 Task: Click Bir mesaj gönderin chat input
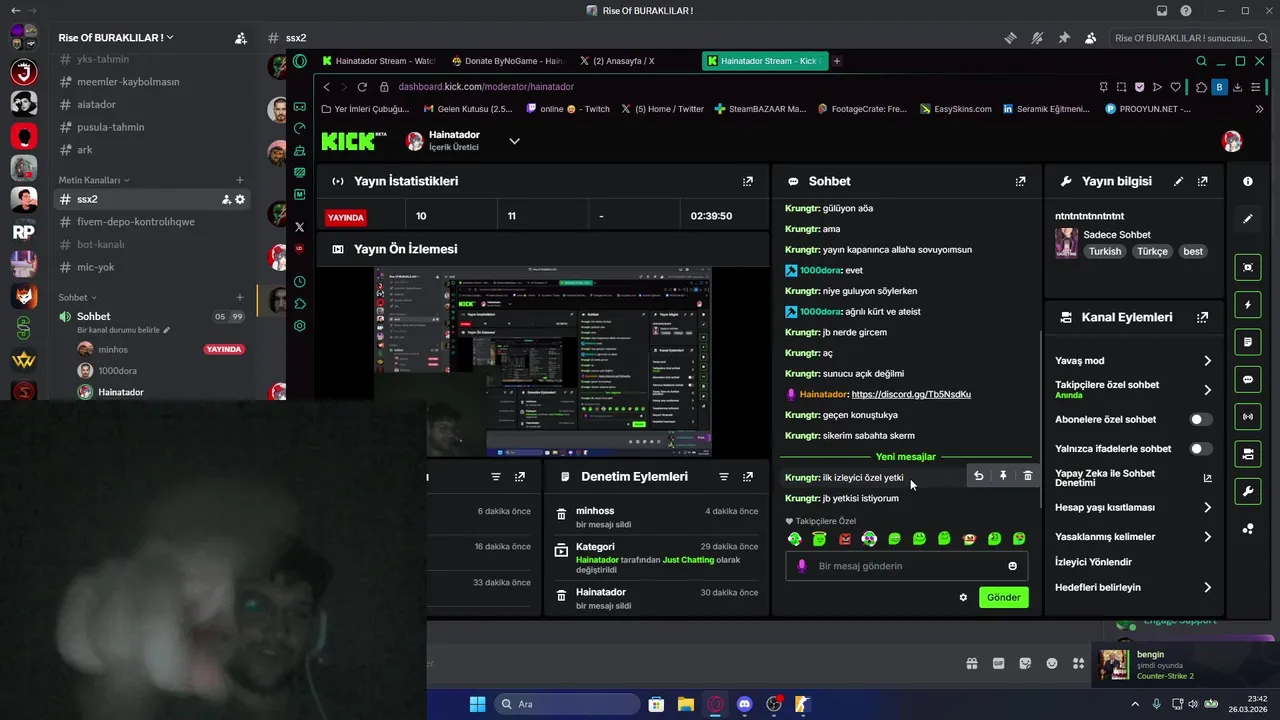pos(908,566)
